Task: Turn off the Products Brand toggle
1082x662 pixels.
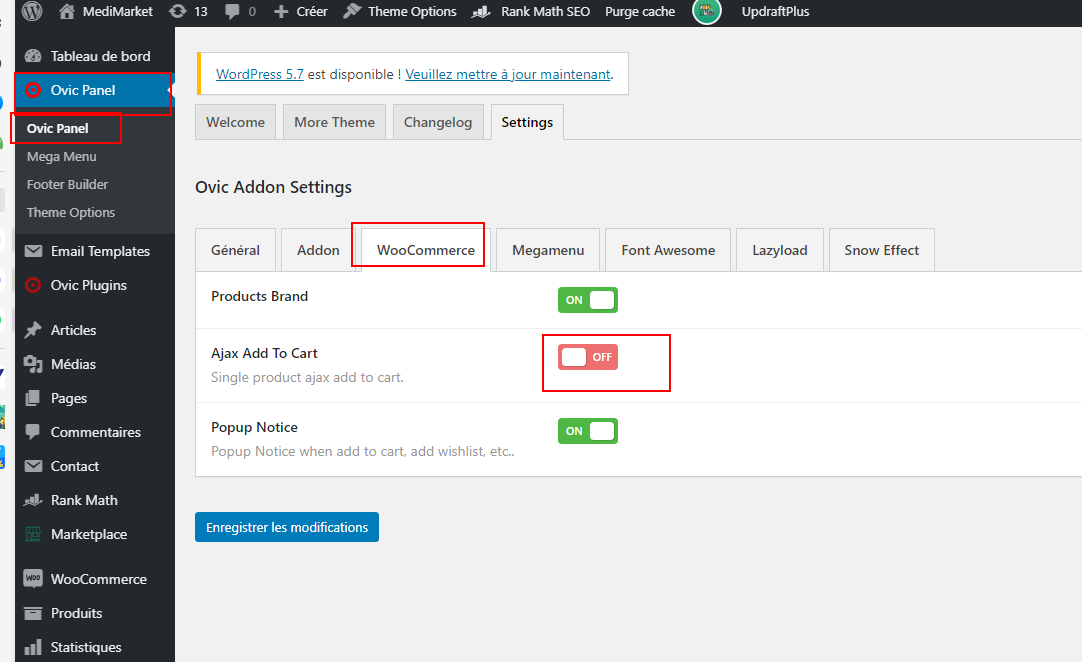Action: [588, 300]
